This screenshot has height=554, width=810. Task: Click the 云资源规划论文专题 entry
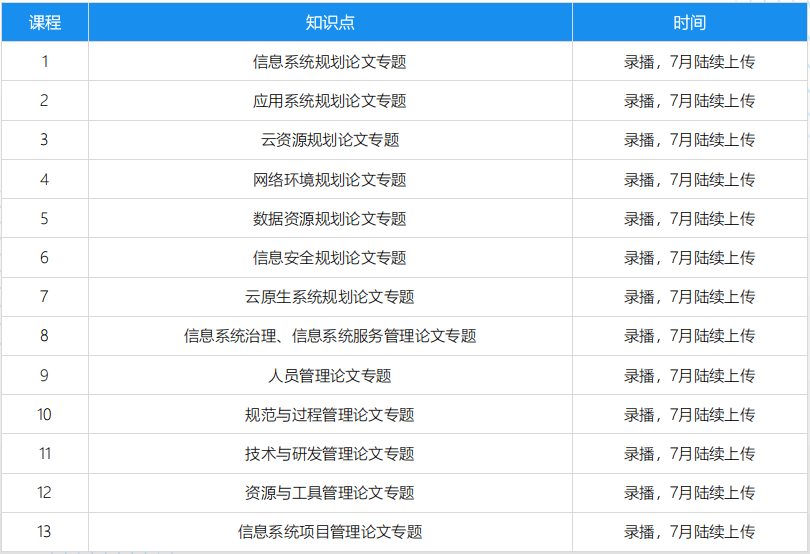click(330, 140)
